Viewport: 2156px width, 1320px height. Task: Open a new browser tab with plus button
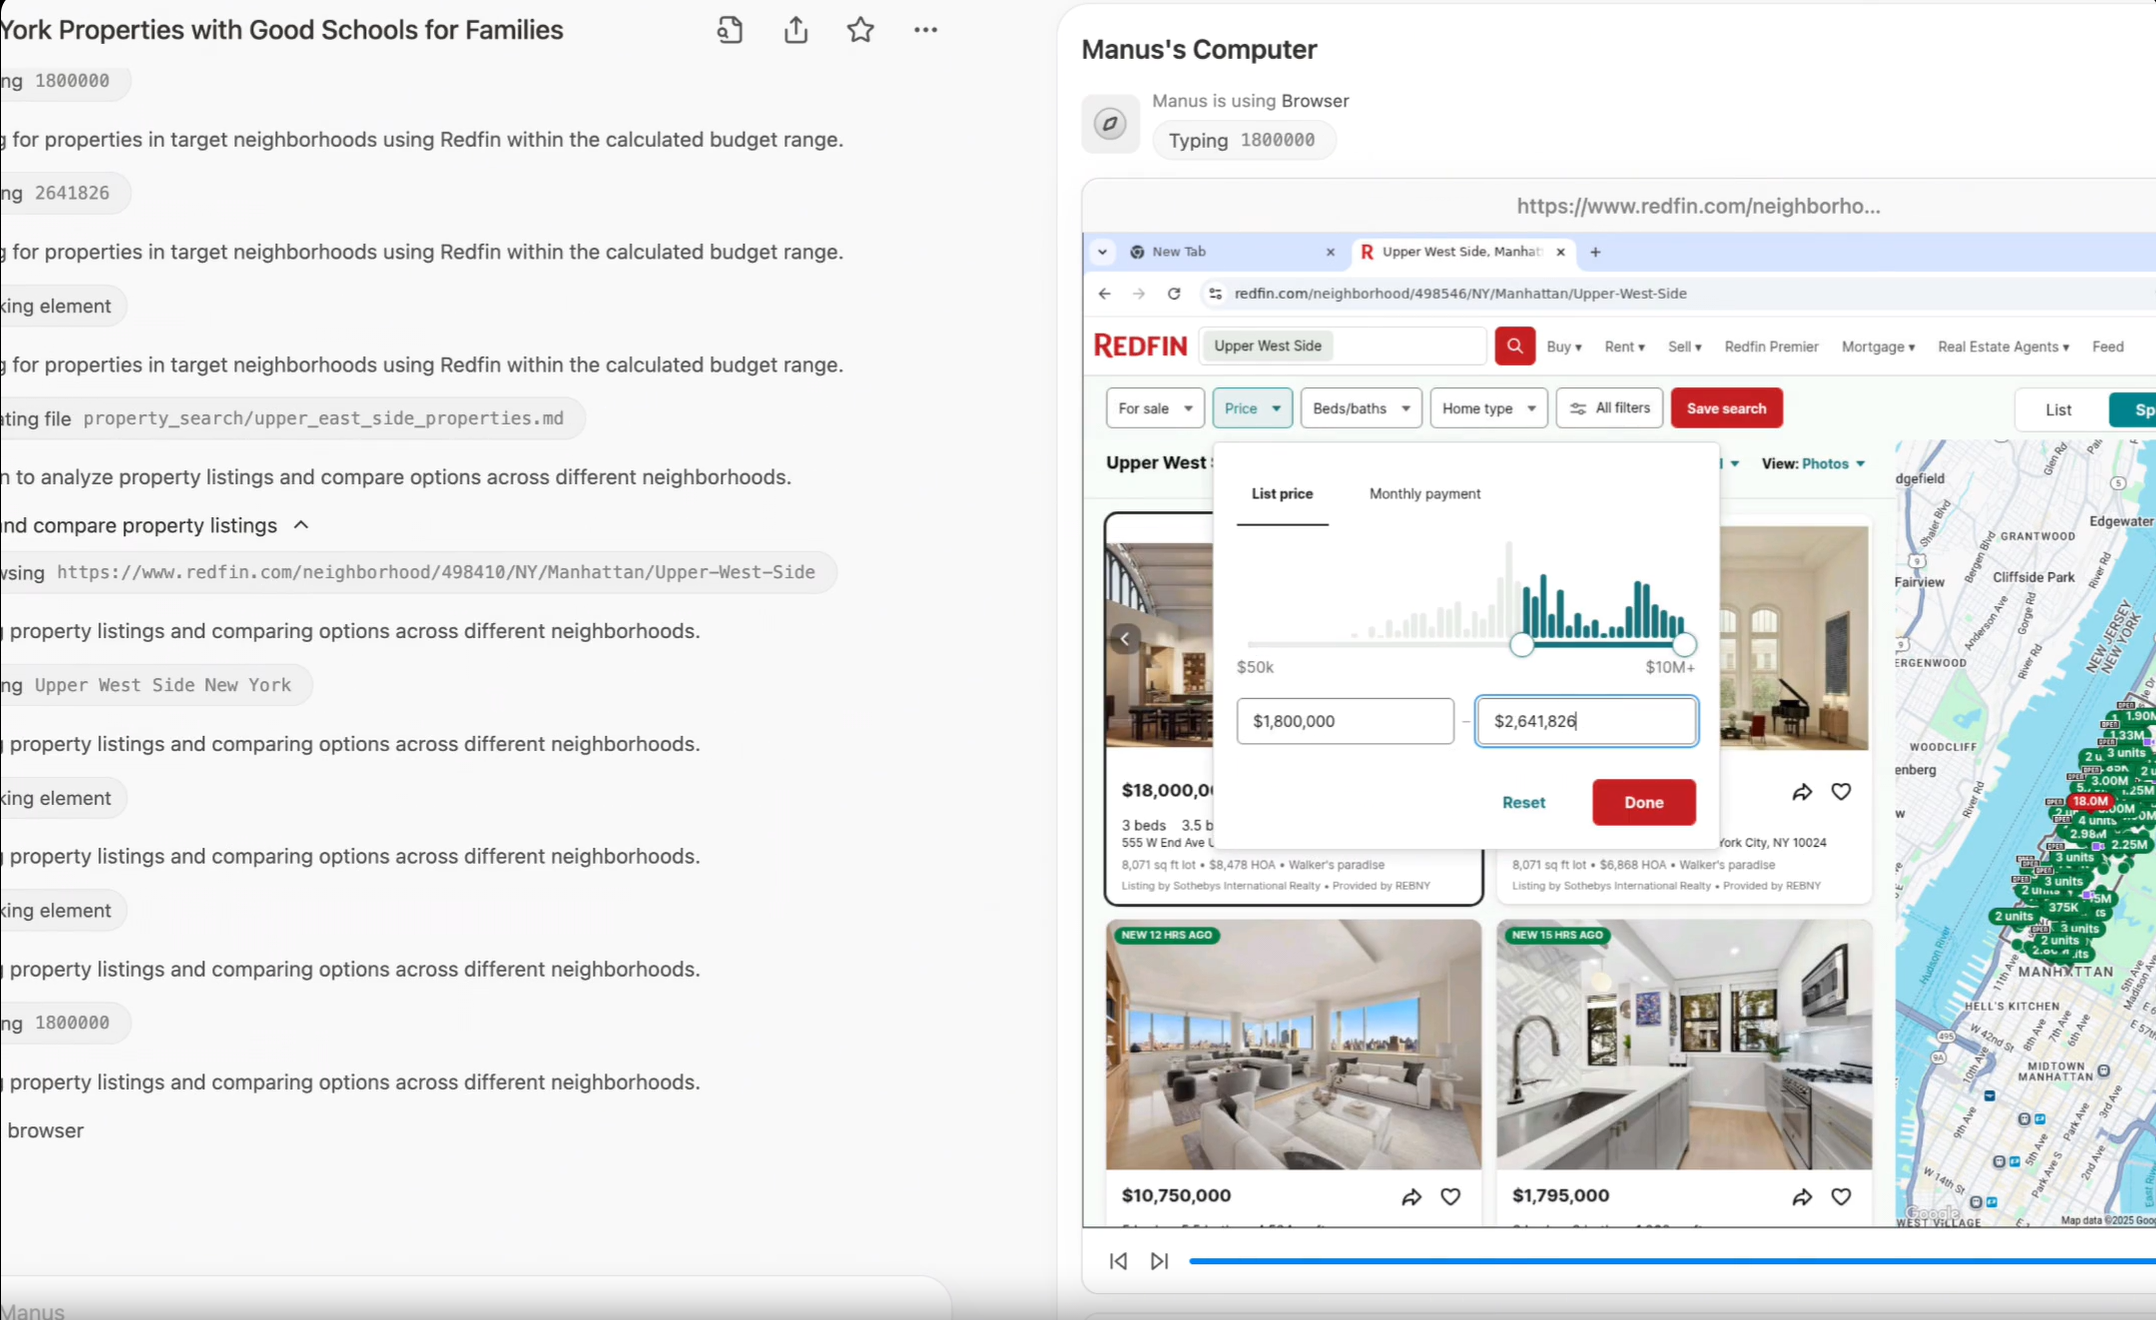pos(1595,252)
